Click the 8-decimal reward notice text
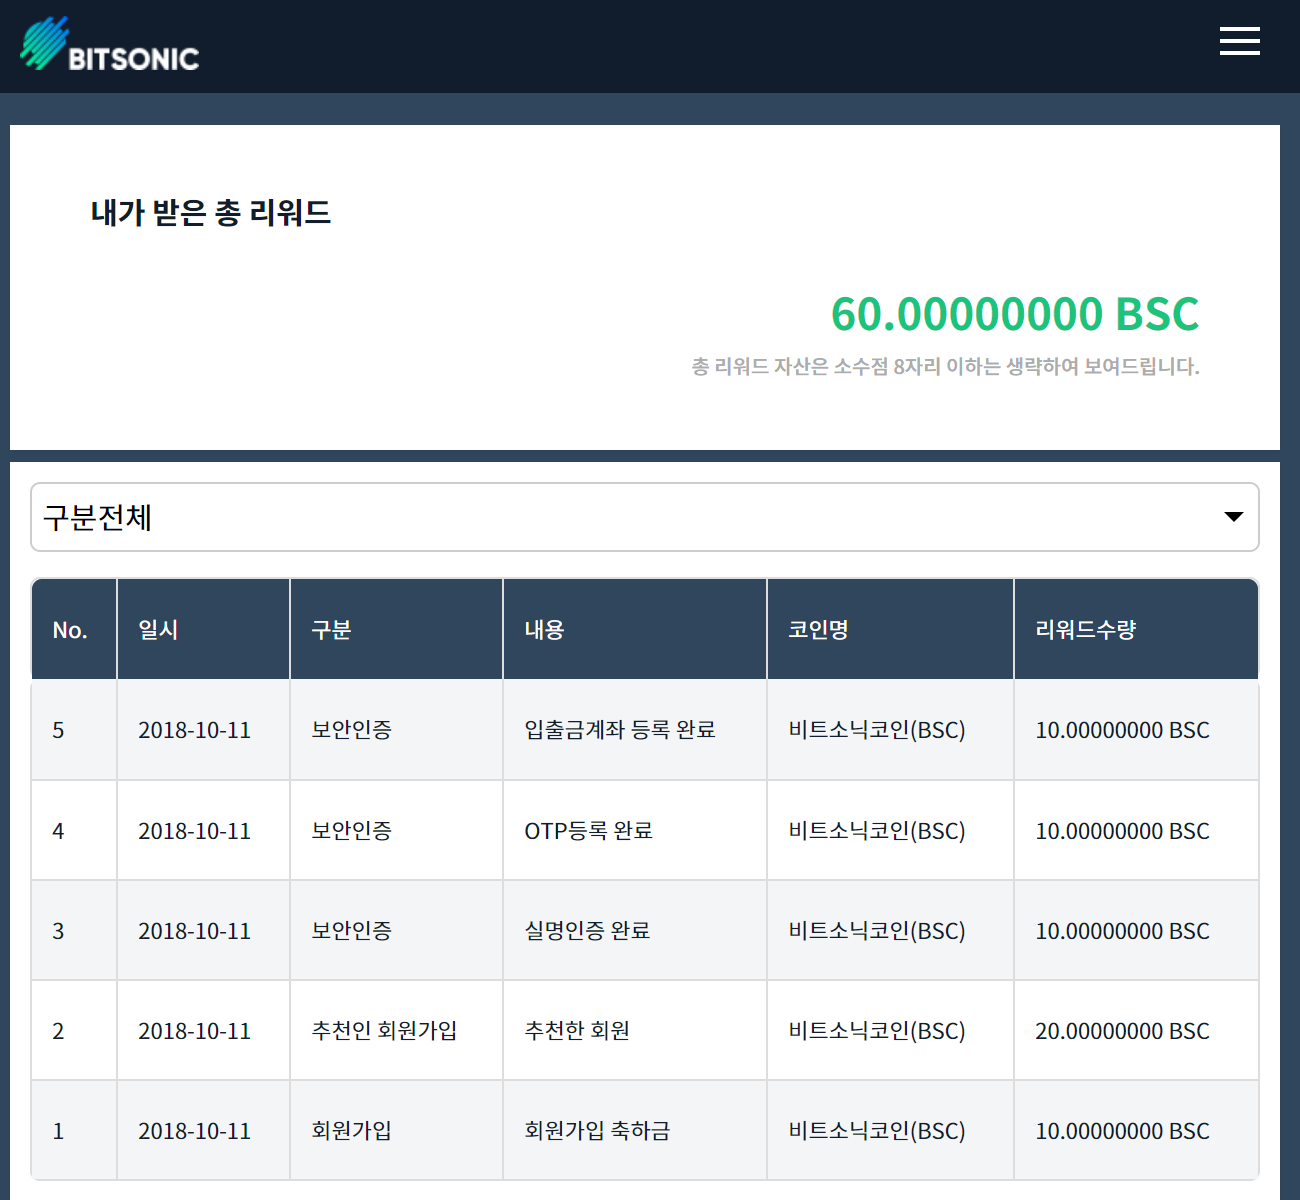 pos(945,367)
